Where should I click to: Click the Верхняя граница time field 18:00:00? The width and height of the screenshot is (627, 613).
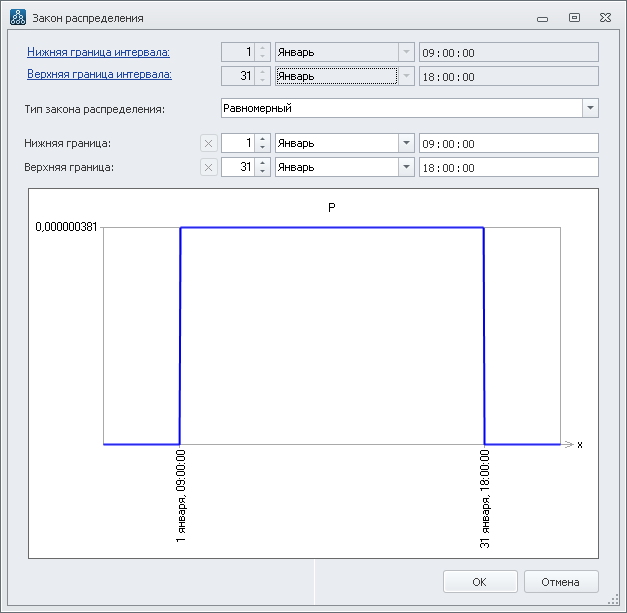point(508,167)
